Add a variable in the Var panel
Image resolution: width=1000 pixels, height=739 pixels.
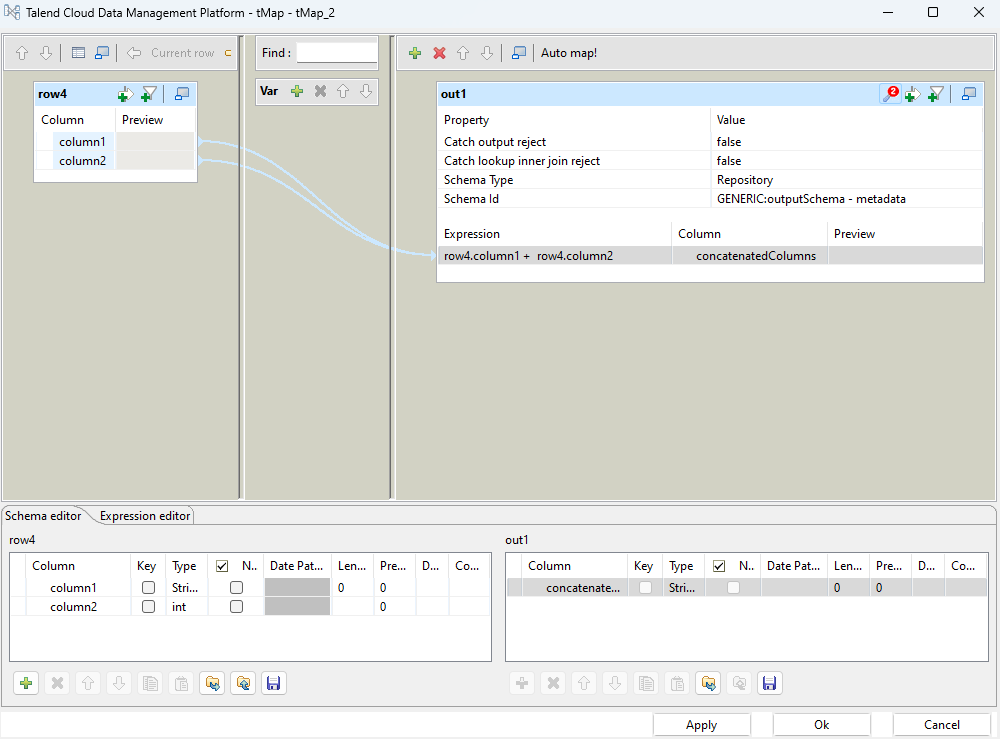coord(297,91)
